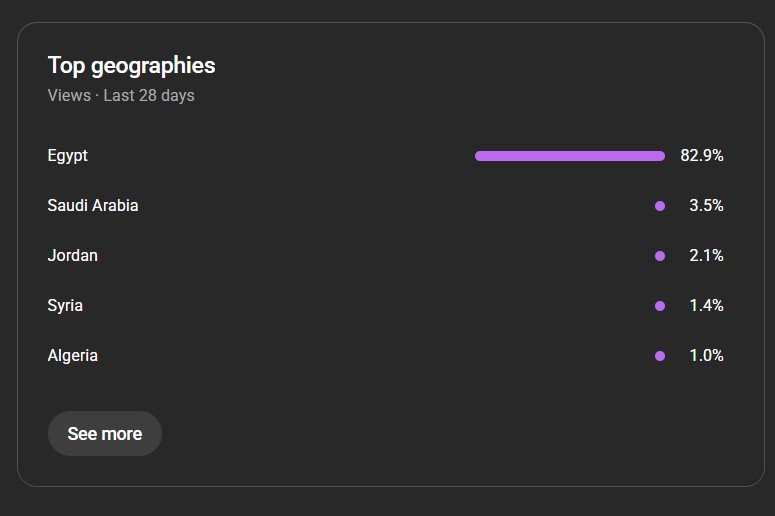Screen dimensions: 775x516
Task: Click the 82.9% value for Egypt
Action: click(701, 156)
